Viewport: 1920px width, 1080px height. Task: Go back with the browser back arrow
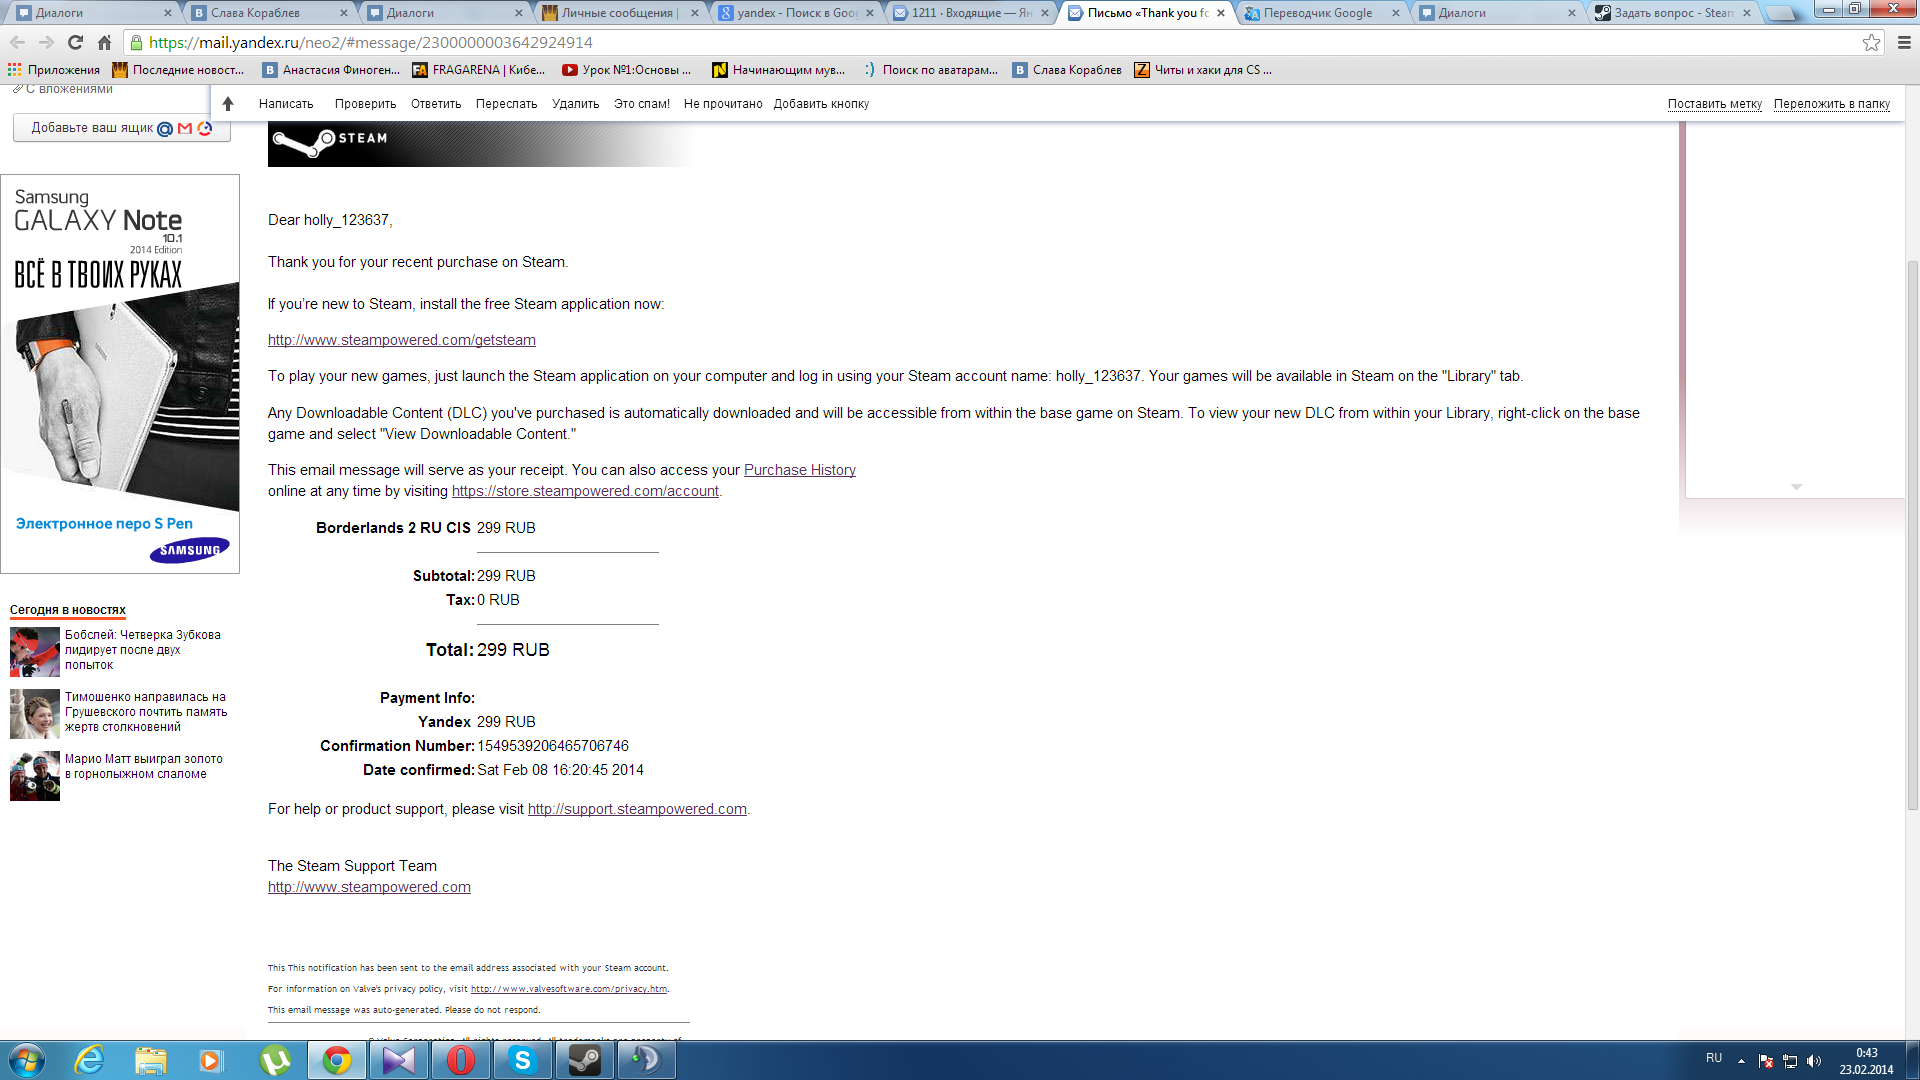(x=17, y=42)
